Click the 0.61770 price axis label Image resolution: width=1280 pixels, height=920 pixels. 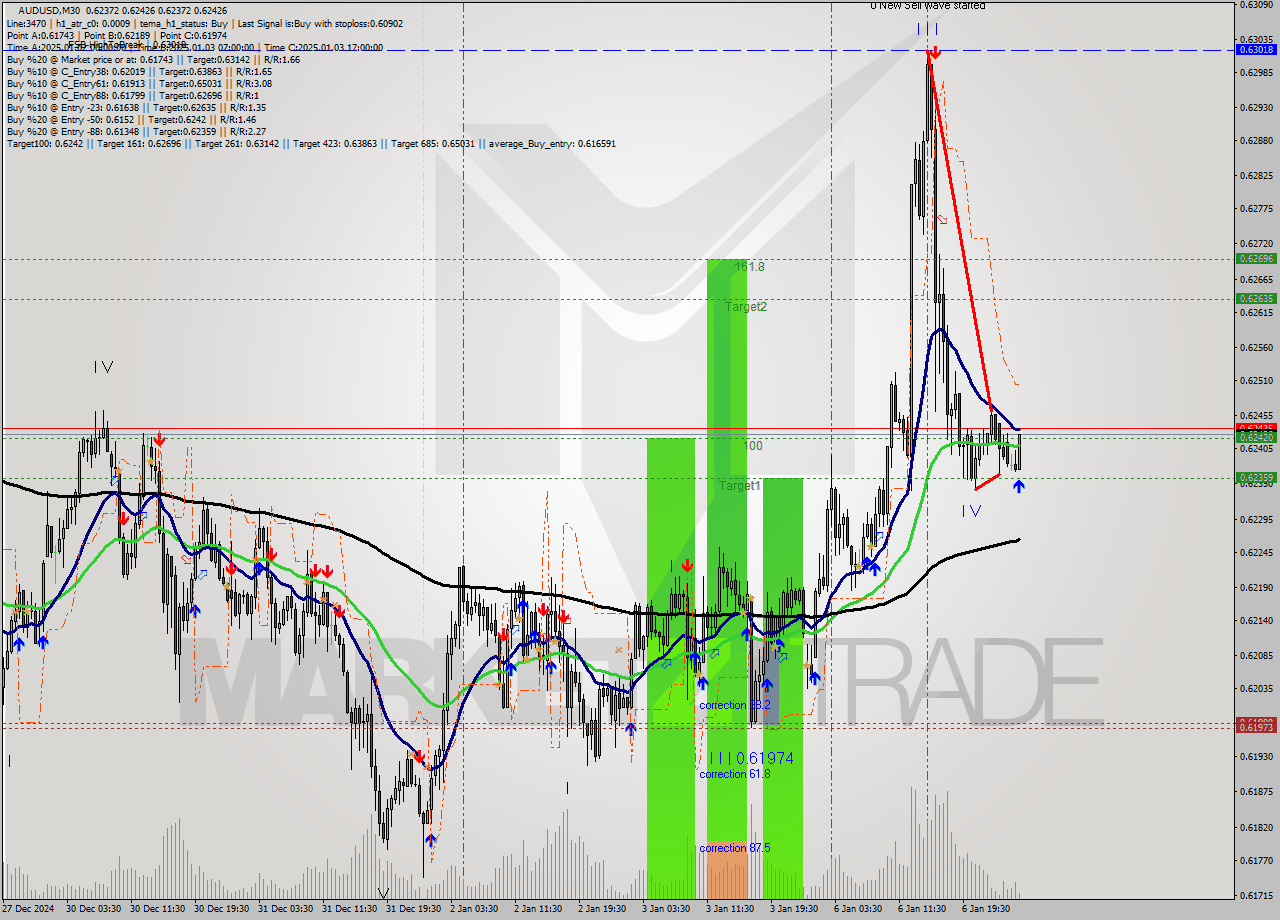[x=1256, y=860]
